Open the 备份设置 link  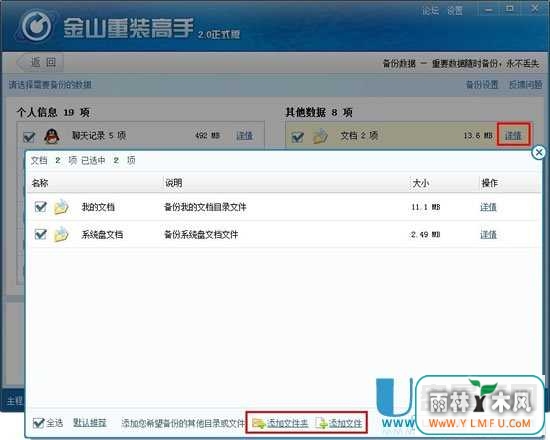pos(482,85)
